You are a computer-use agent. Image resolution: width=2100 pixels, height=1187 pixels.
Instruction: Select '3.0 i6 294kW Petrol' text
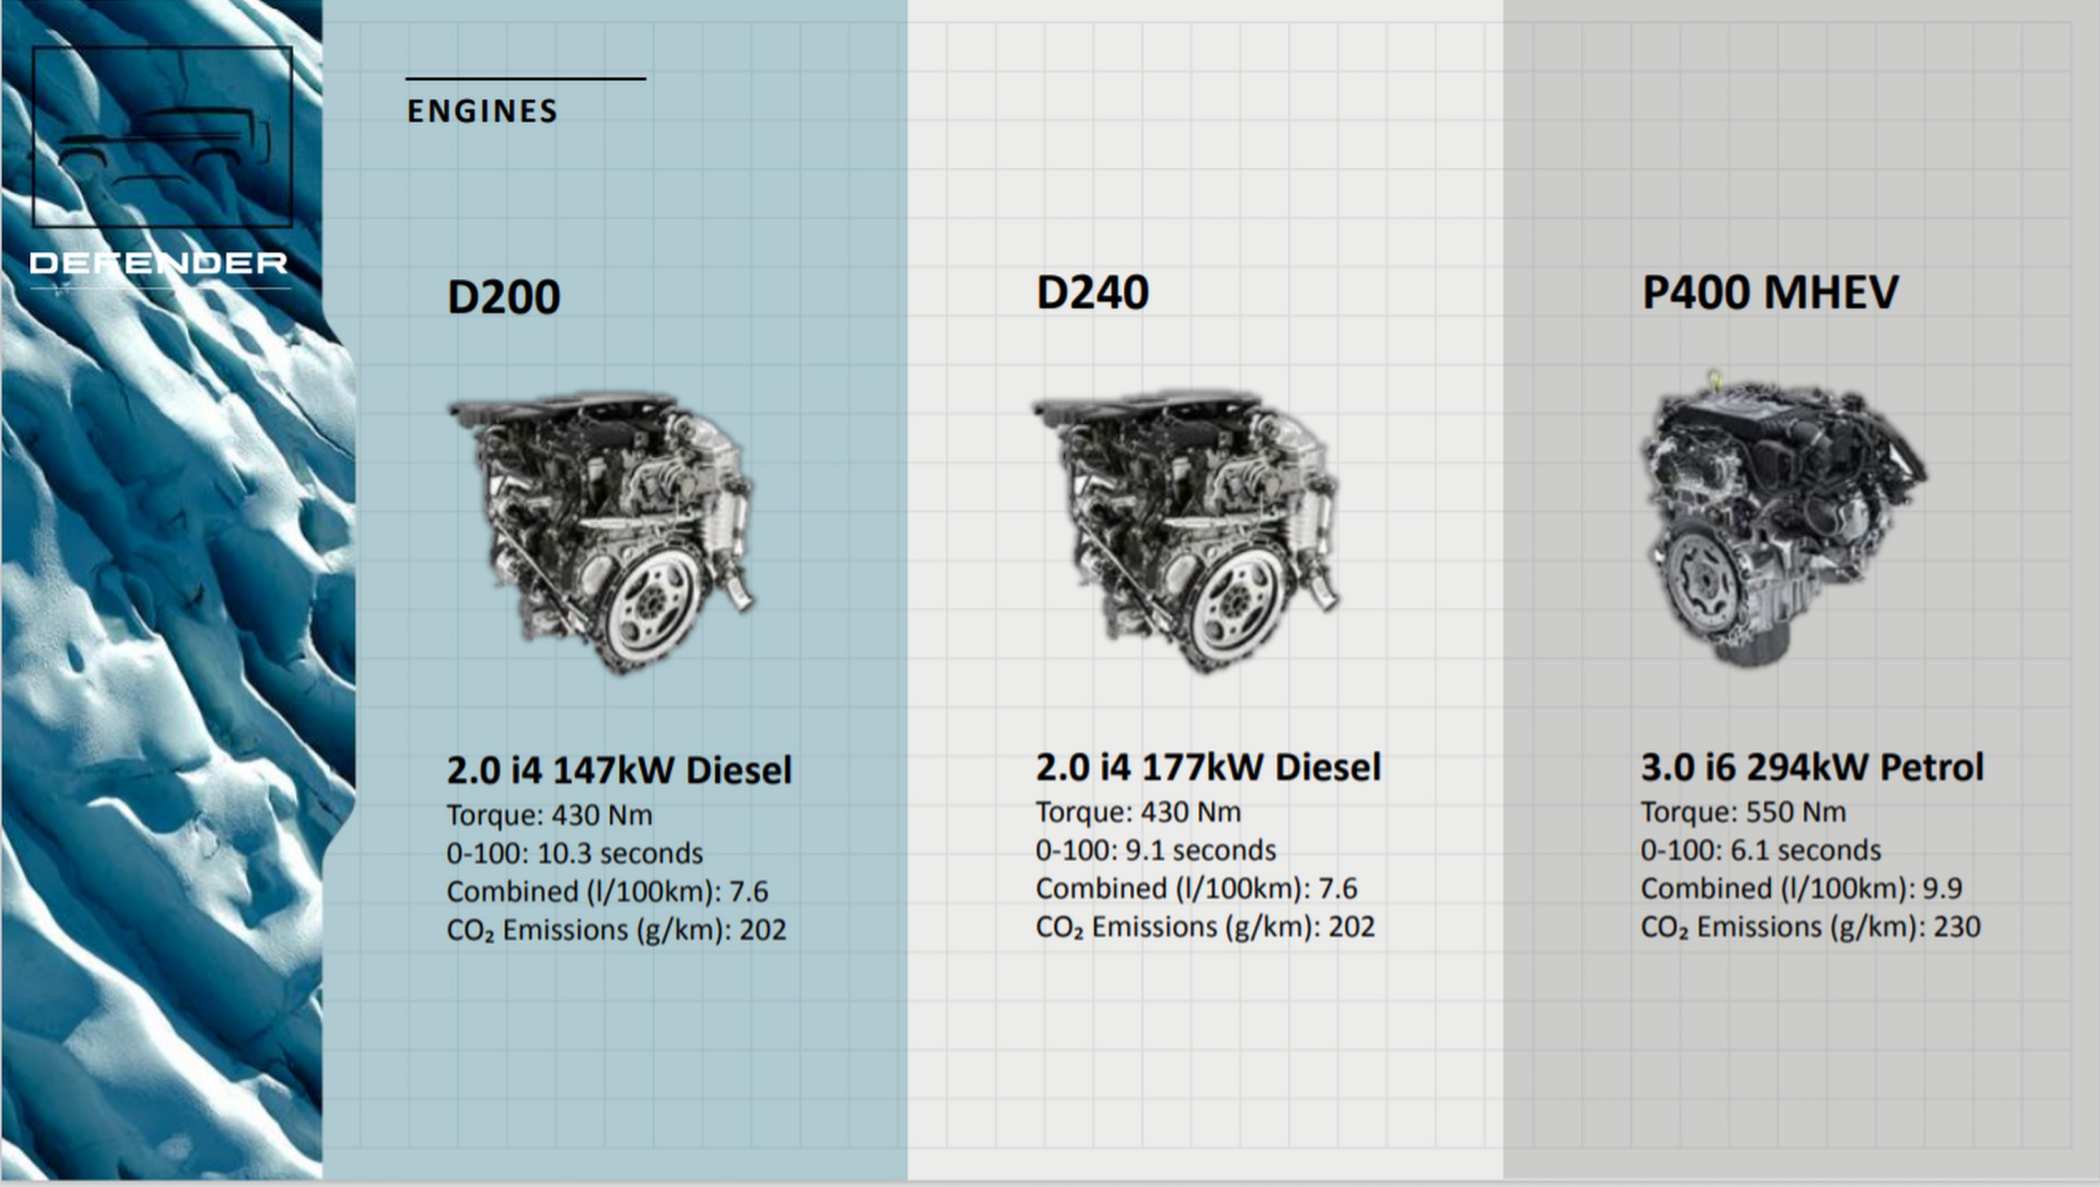(1812, 767)
